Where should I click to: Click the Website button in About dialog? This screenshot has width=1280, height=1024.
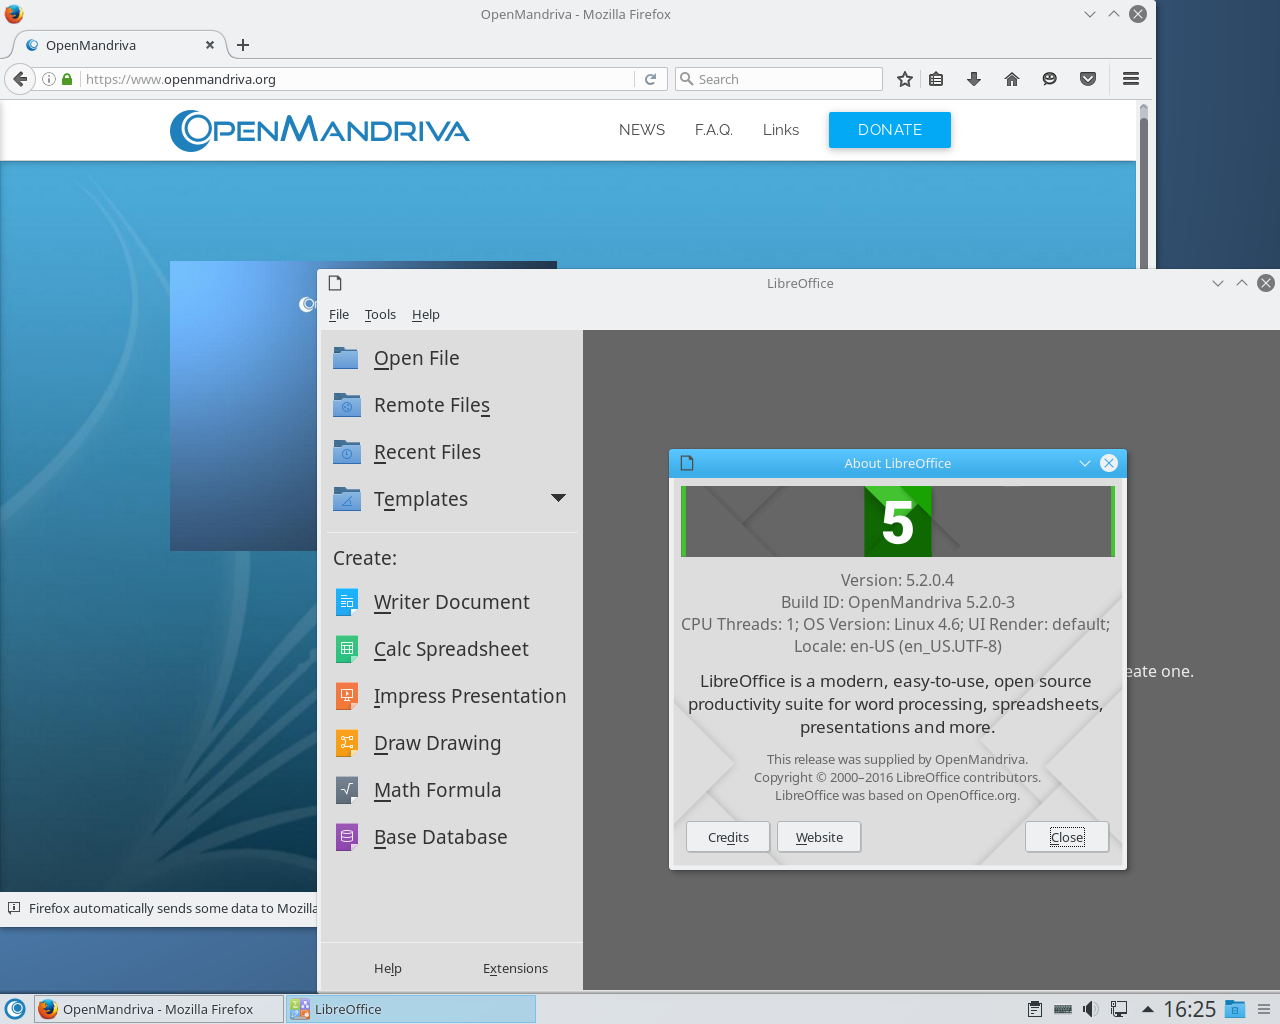819,837
